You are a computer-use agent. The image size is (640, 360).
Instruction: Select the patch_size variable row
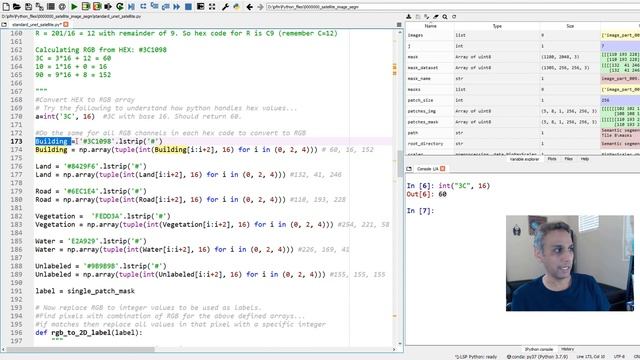[x=523, y=100]
